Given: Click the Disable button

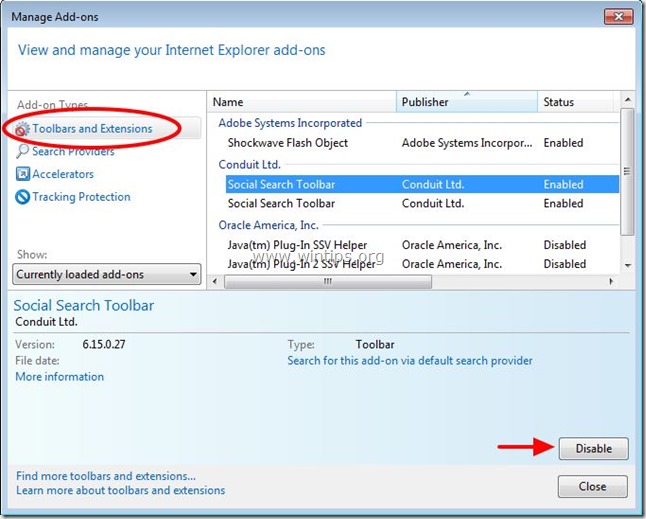Looking at the screenshot, I should tap(594, 448).
